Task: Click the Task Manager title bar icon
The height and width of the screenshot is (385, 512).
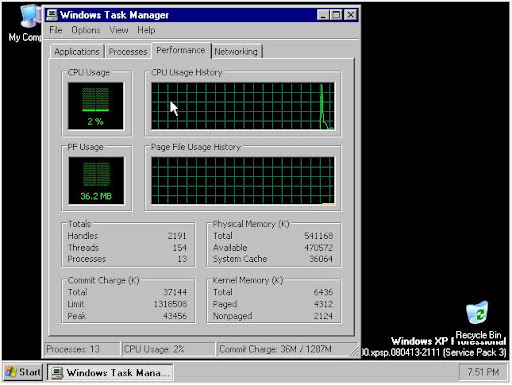Action: (52, 15)
